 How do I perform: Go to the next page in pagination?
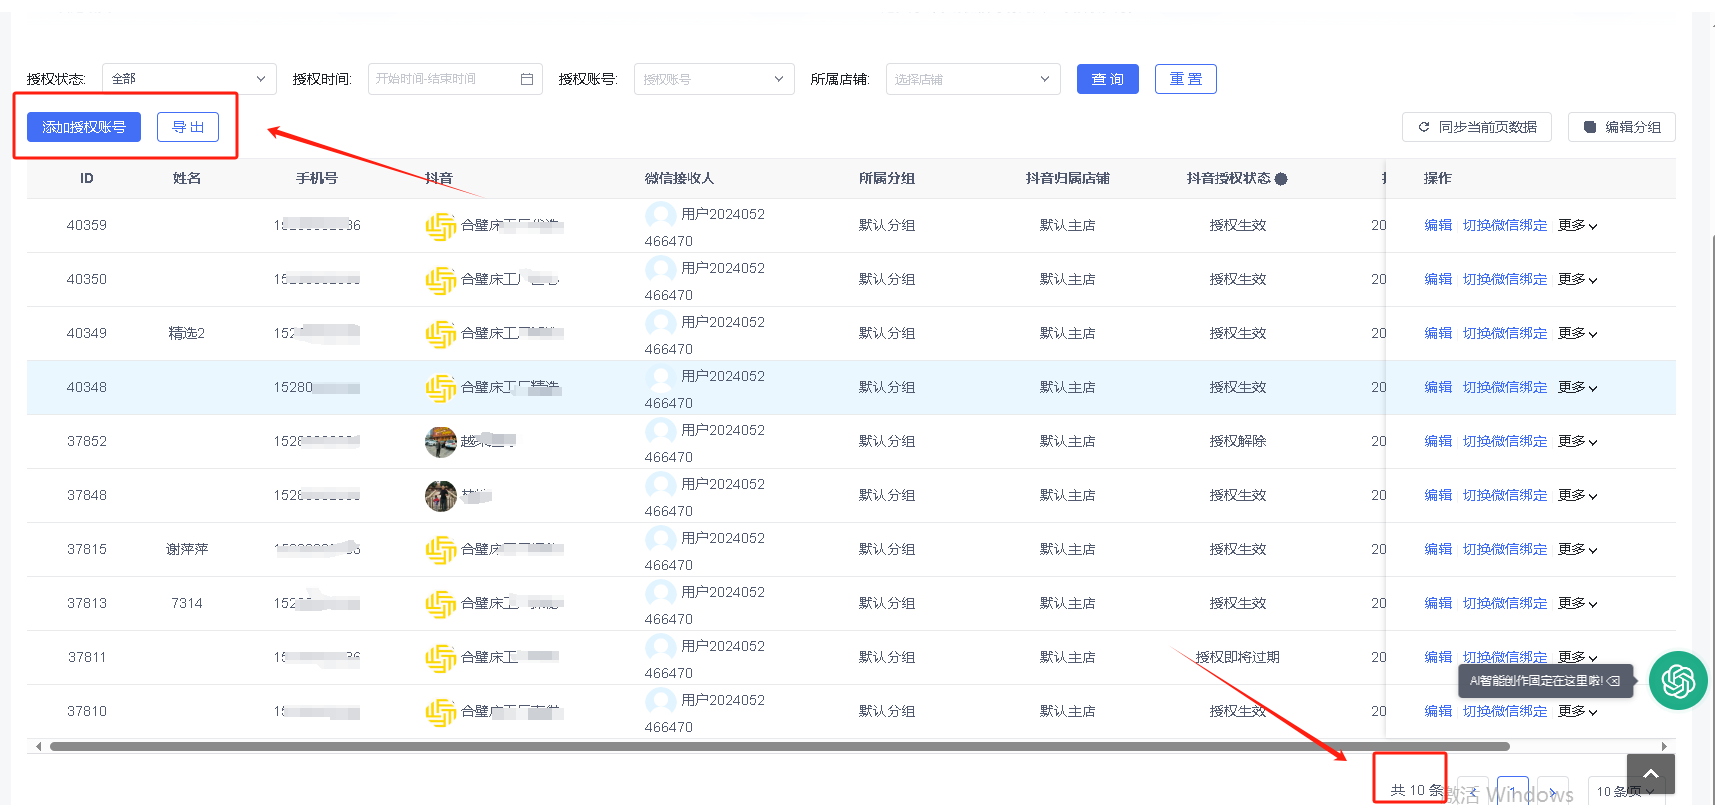point(1553,791)
